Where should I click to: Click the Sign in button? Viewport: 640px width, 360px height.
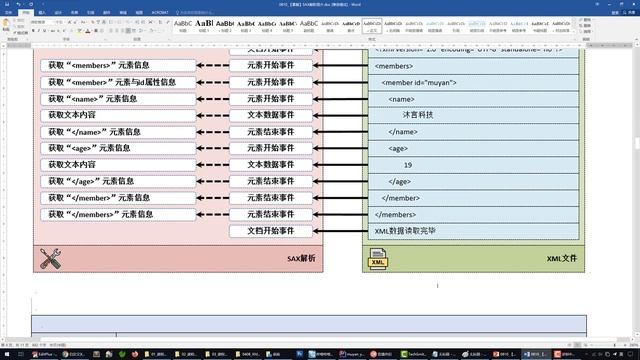(615, 13)
